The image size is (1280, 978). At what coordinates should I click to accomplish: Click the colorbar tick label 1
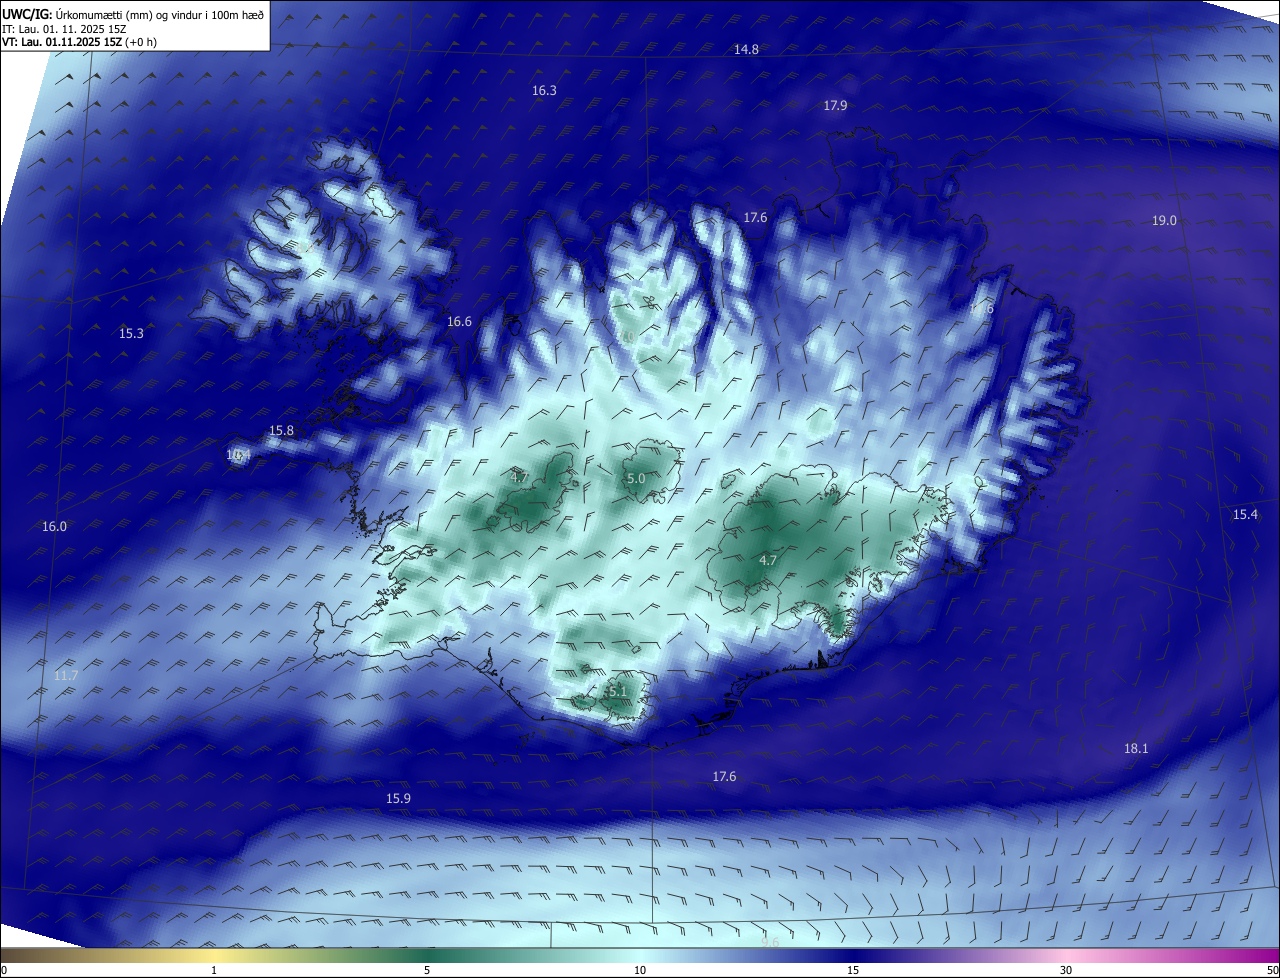[x=214, y=970]
